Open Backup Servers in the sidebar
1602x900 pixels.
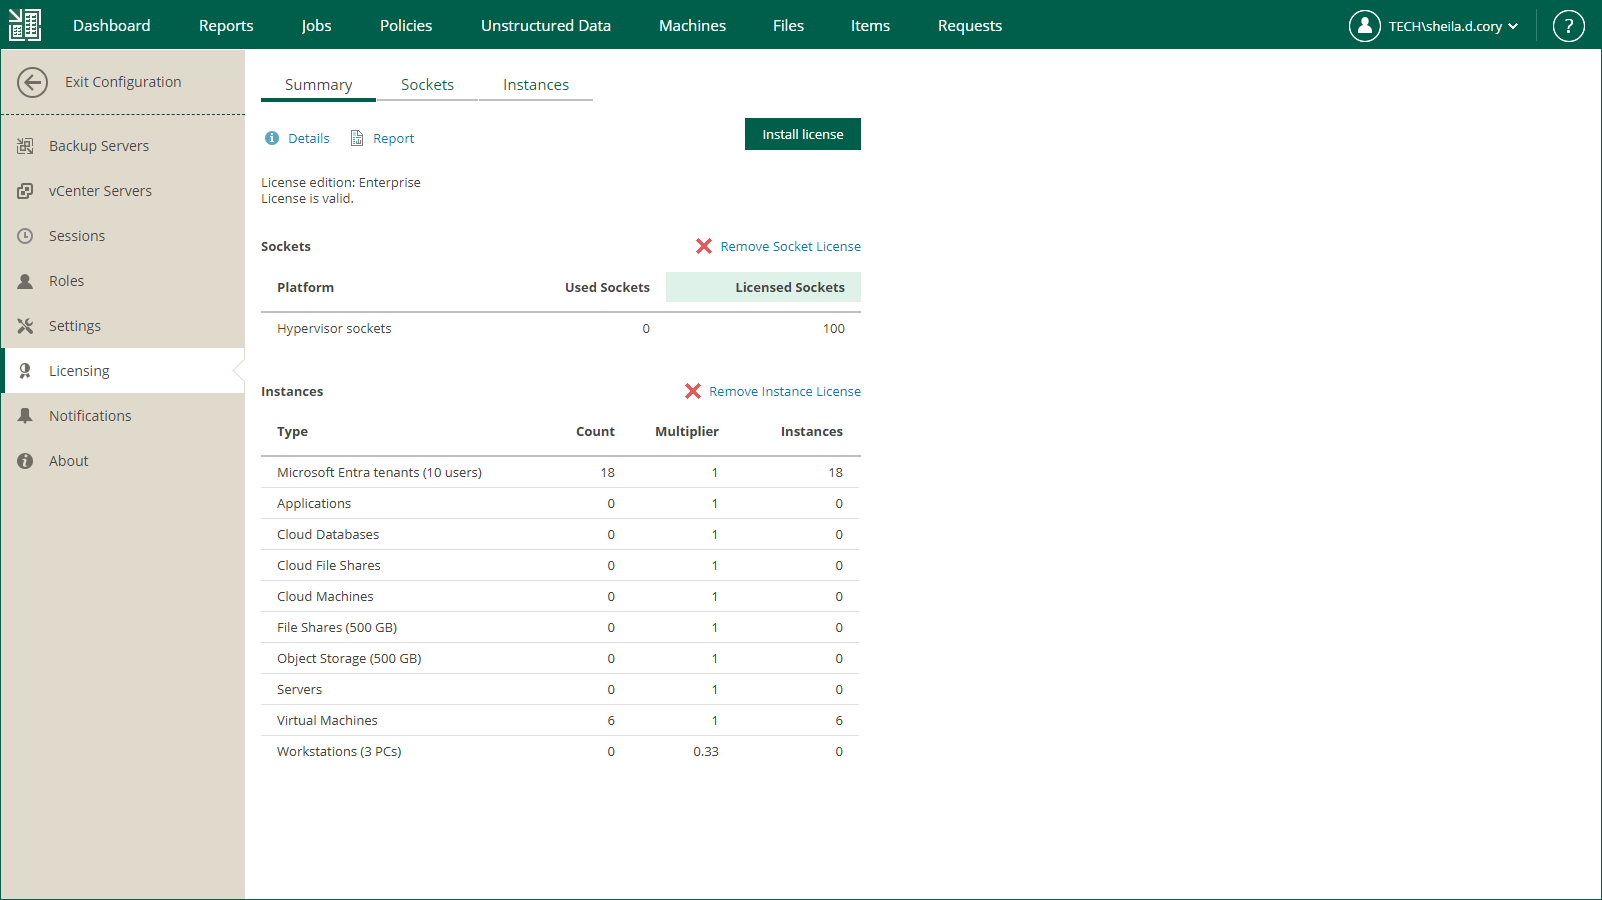pyautogui.click(x=98, y=146)
